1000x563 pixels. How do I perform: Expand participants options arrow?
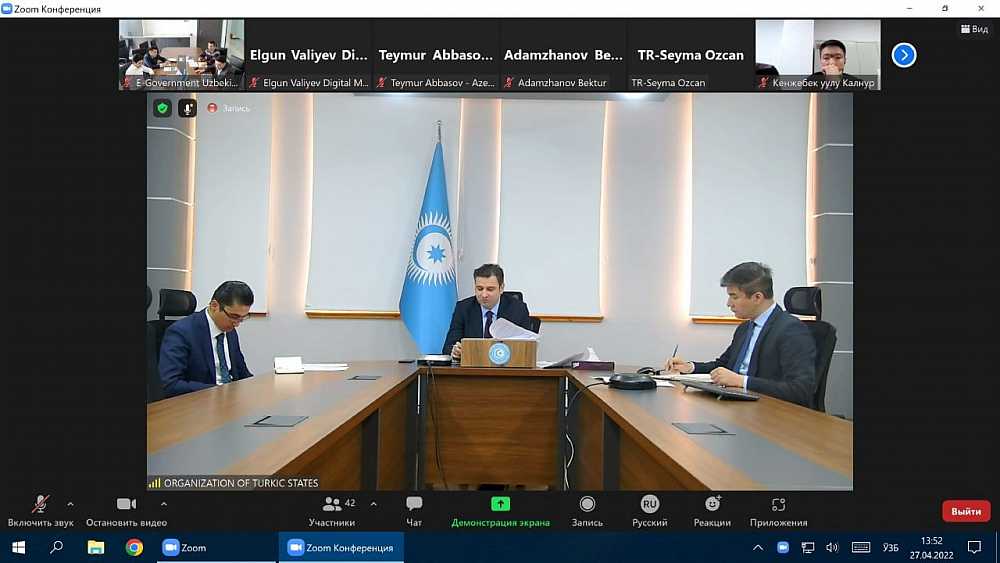point(374,504)
